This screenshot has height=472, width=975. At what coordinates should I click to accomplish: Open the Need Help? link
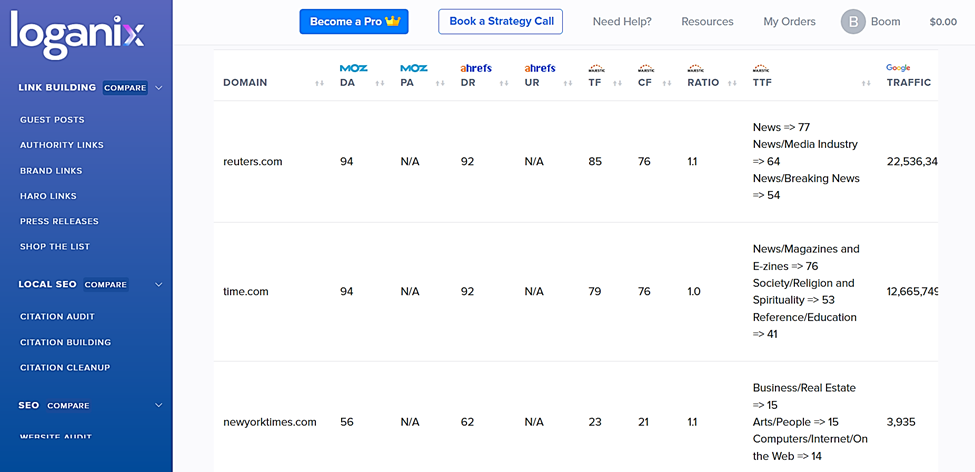coord(622,22)
